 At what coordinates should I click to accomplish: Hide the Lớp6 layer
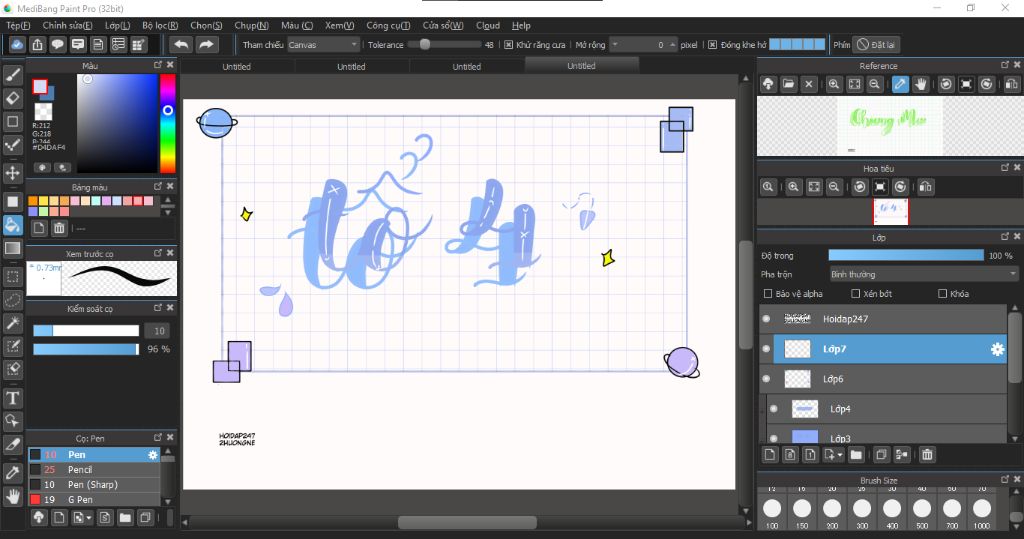(767, 379)
